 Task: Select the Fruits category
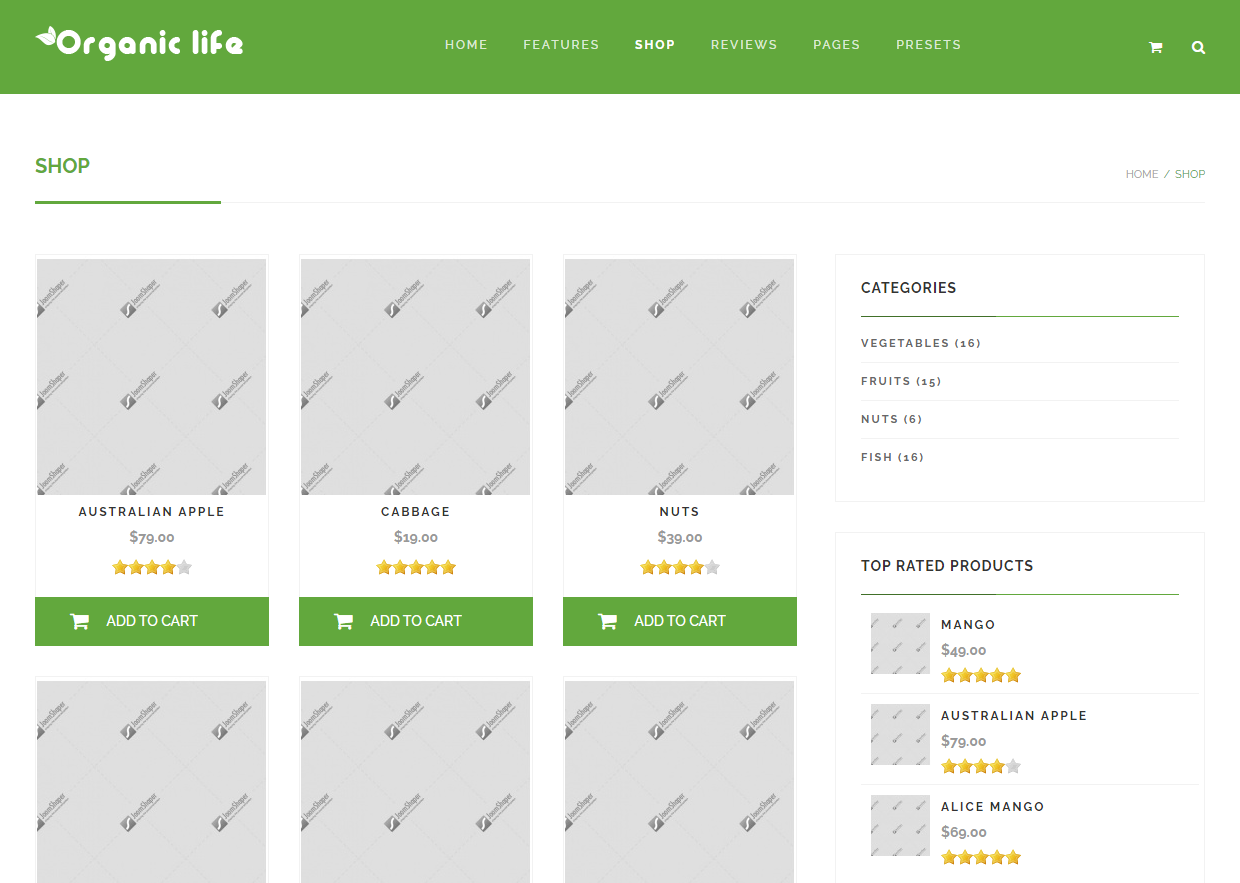(x=901, y=381)
